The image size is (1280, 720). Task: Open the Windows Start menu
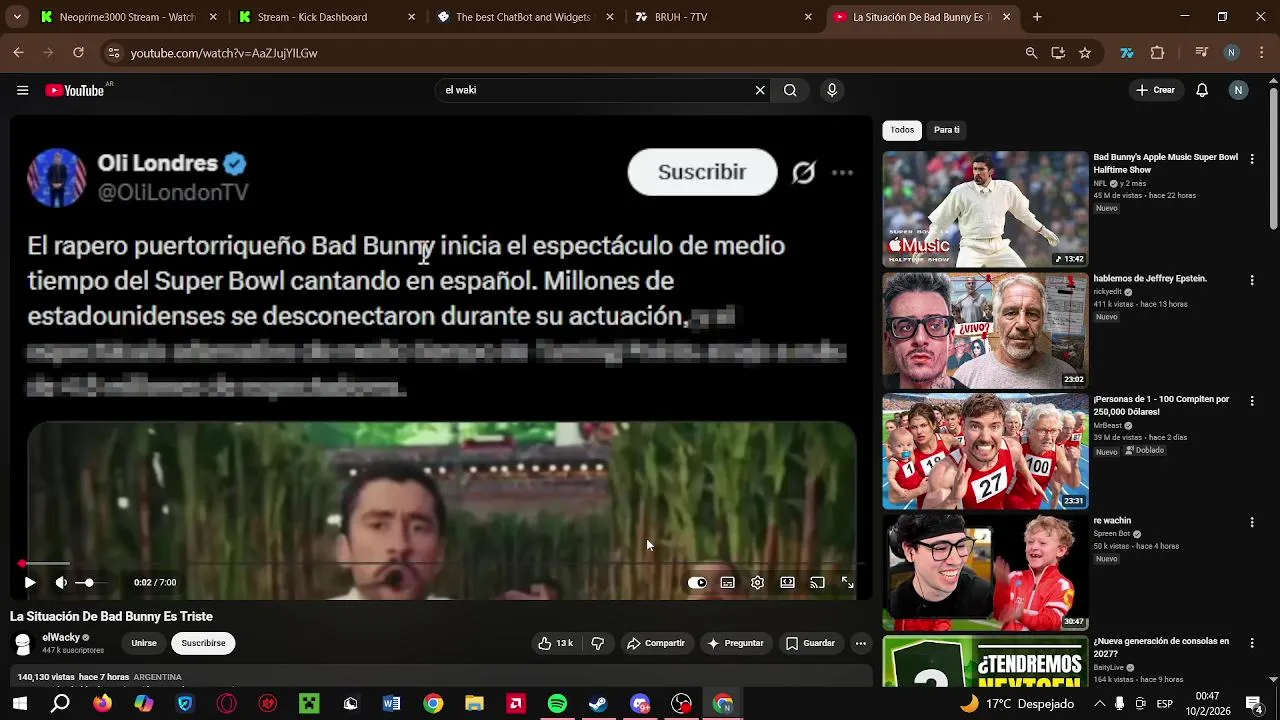pyautogui.click(x=19, y=704)
